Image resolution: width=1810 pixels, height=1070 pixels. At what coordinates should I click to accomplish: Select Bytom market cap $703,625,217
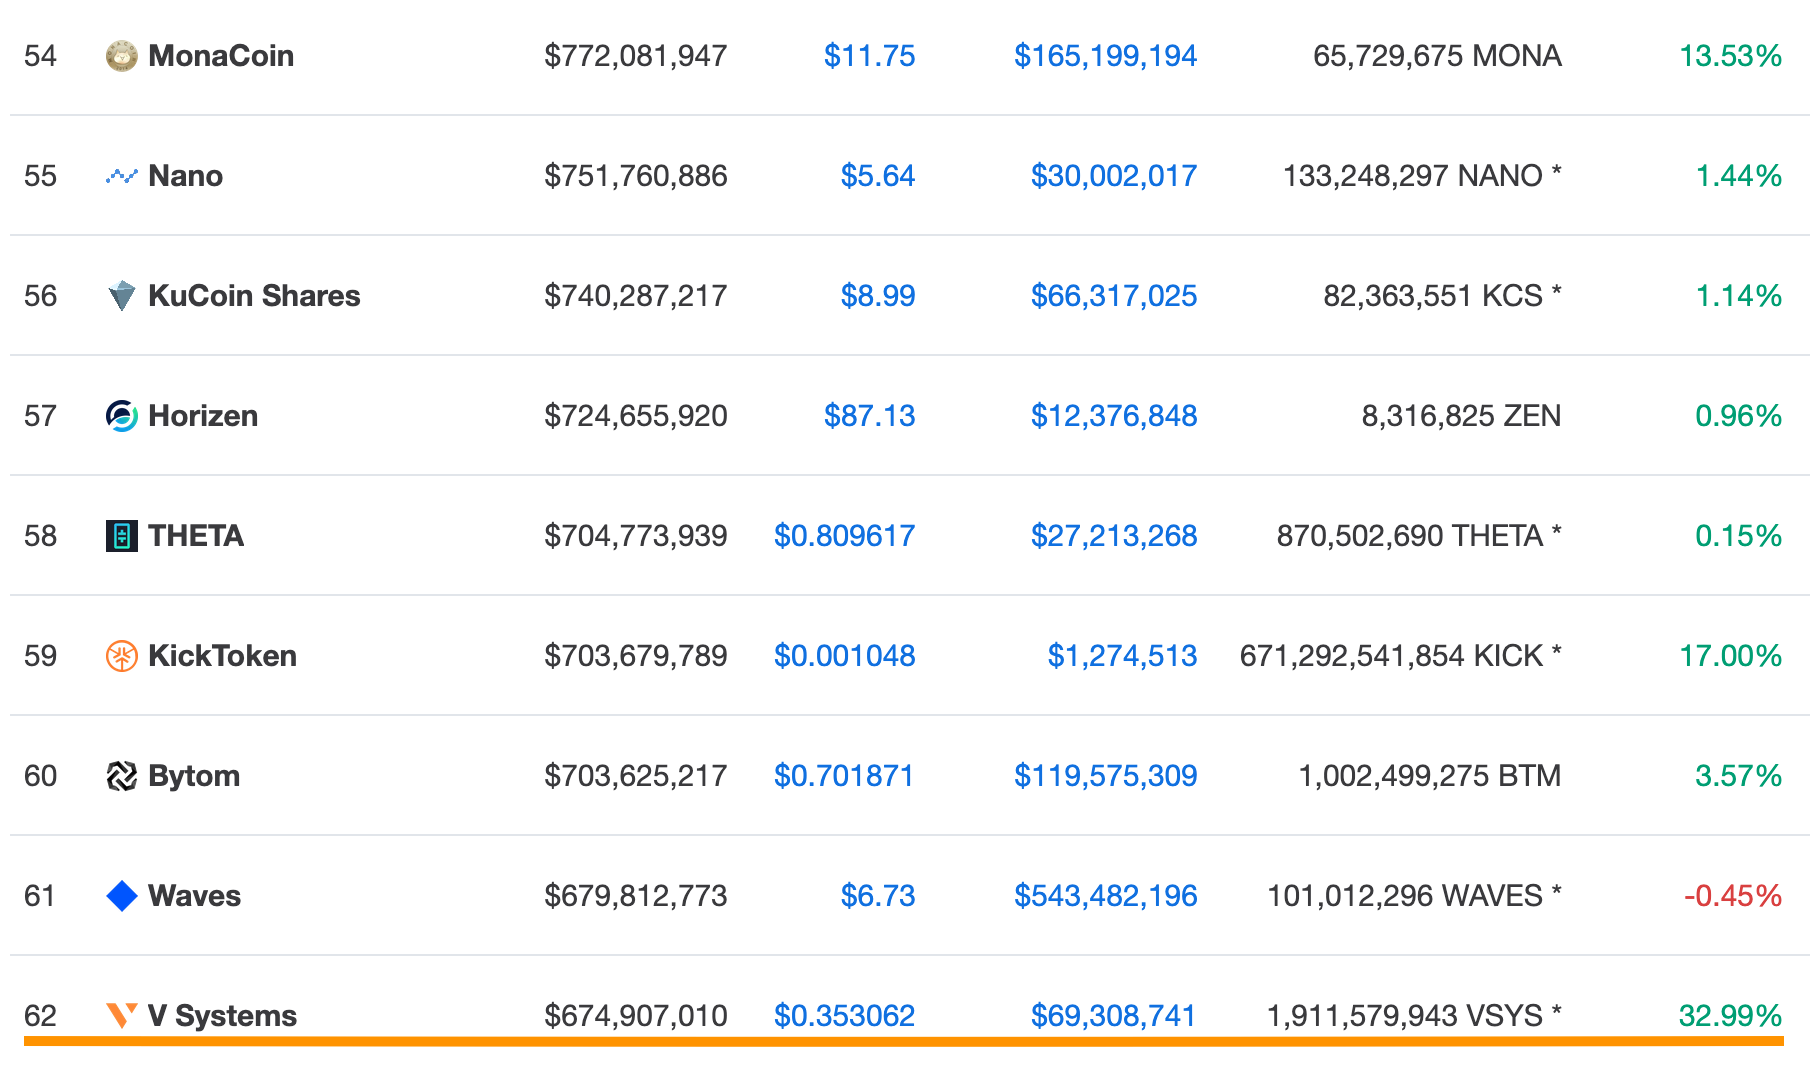[x=636, y=776]
